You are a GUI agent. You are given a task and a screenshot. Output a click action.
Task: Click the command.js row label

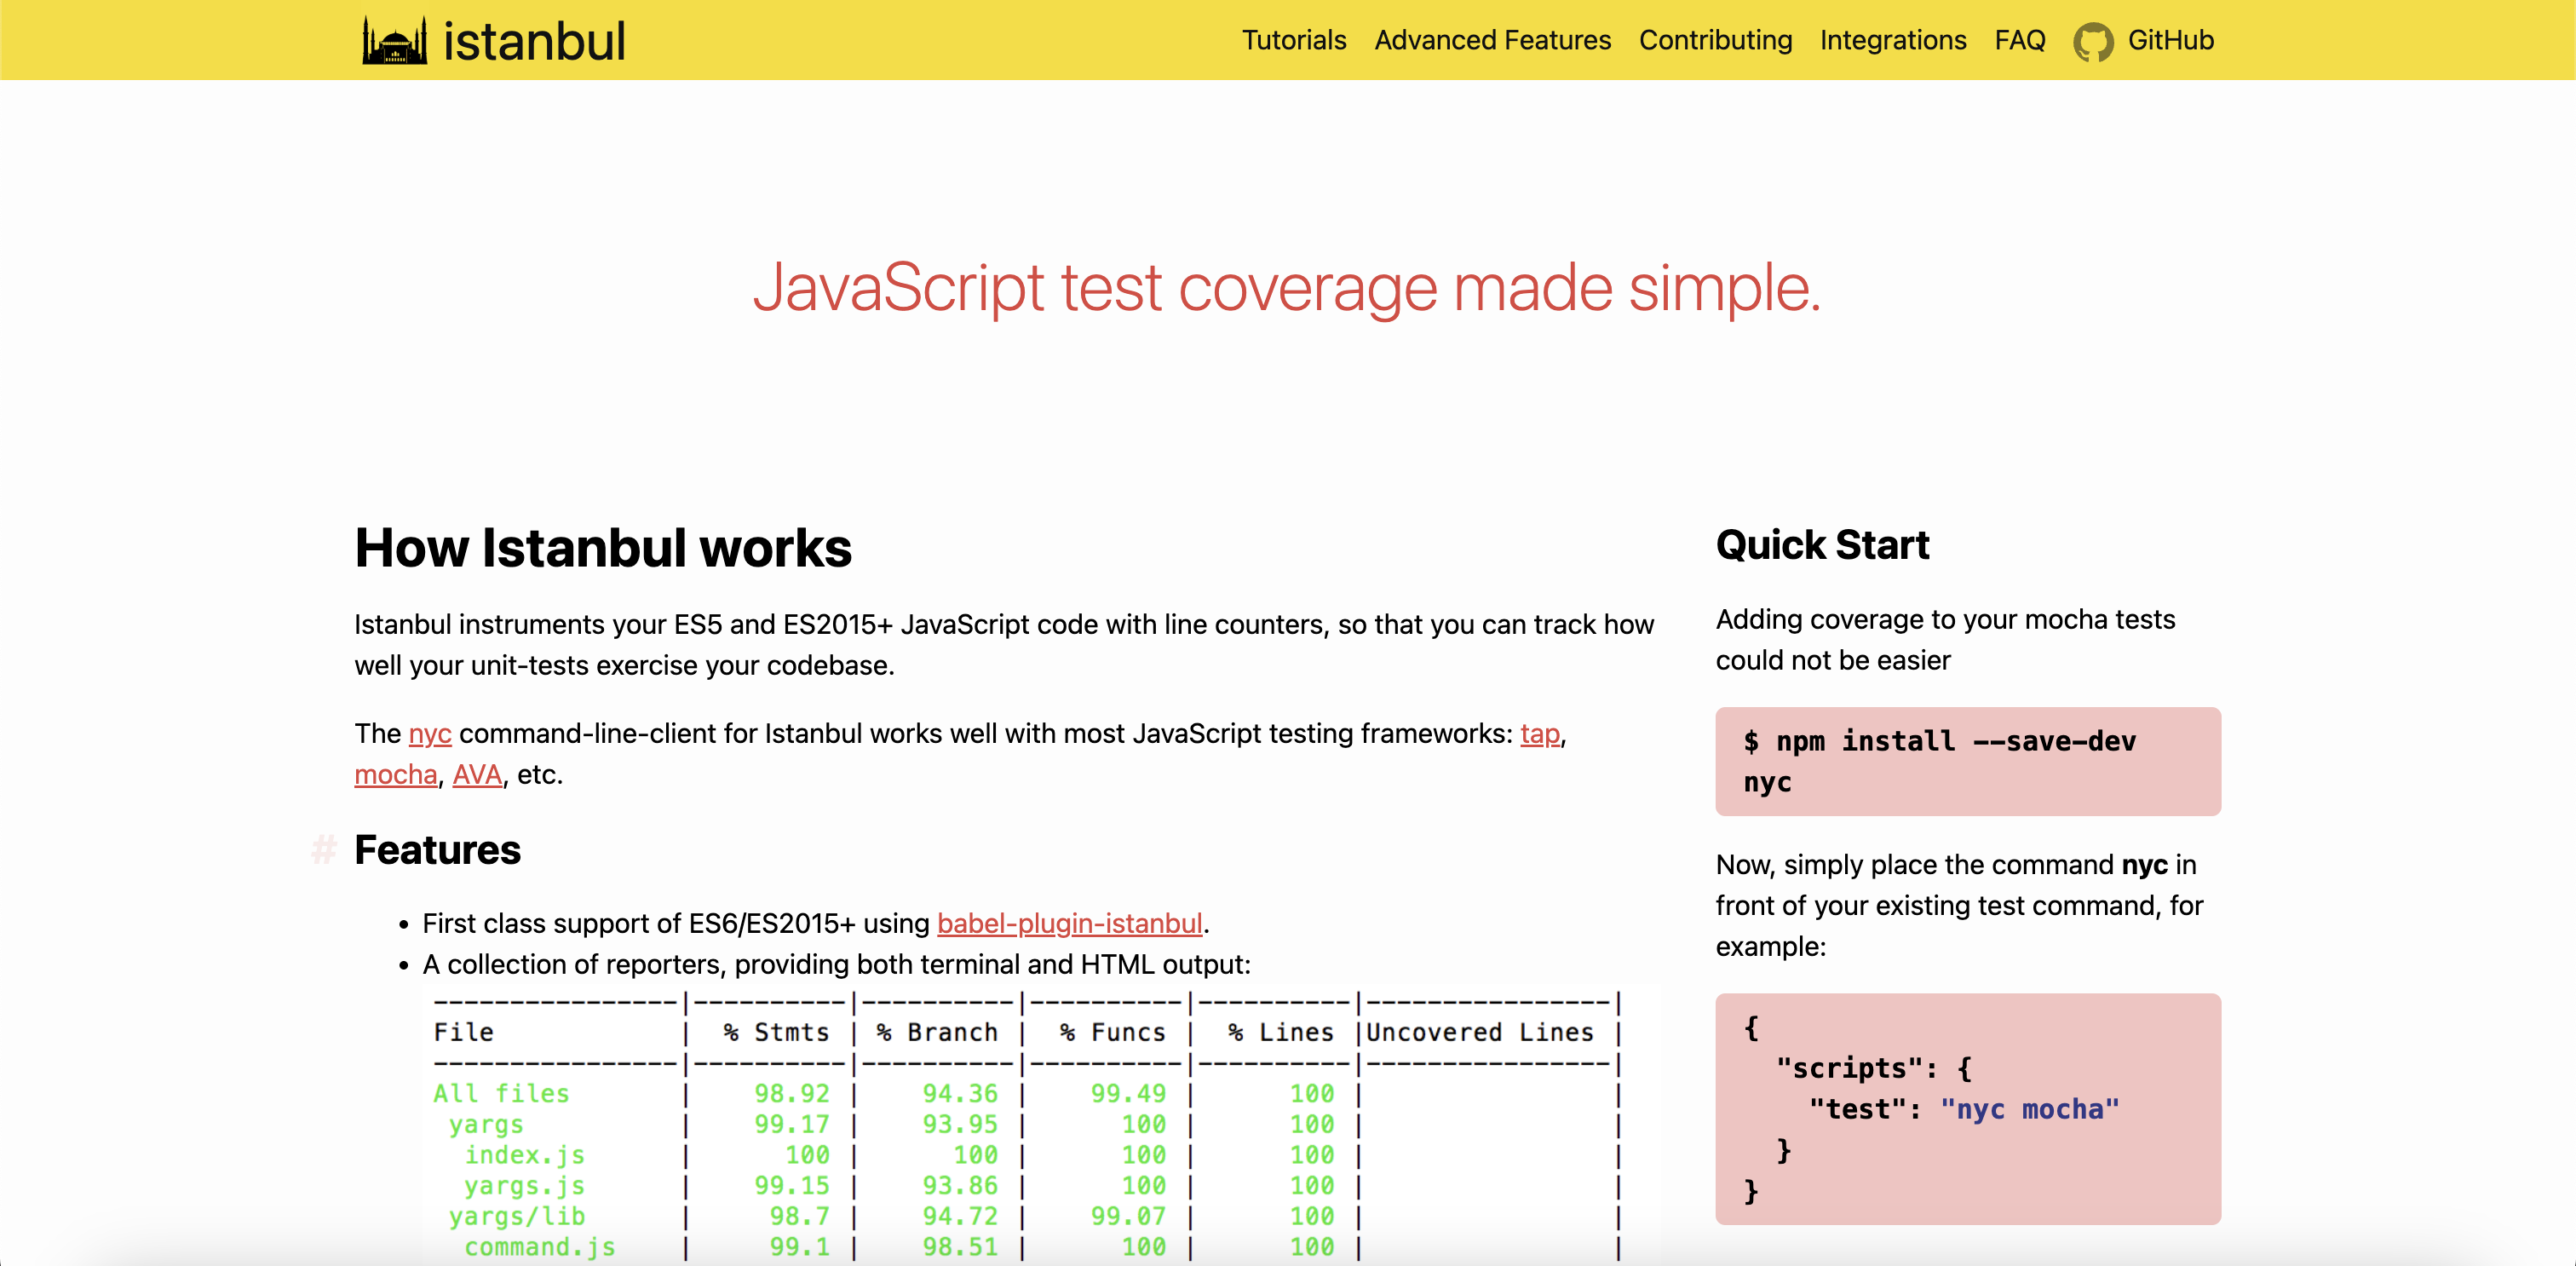pyautogui.click(x=539, y=1248)
